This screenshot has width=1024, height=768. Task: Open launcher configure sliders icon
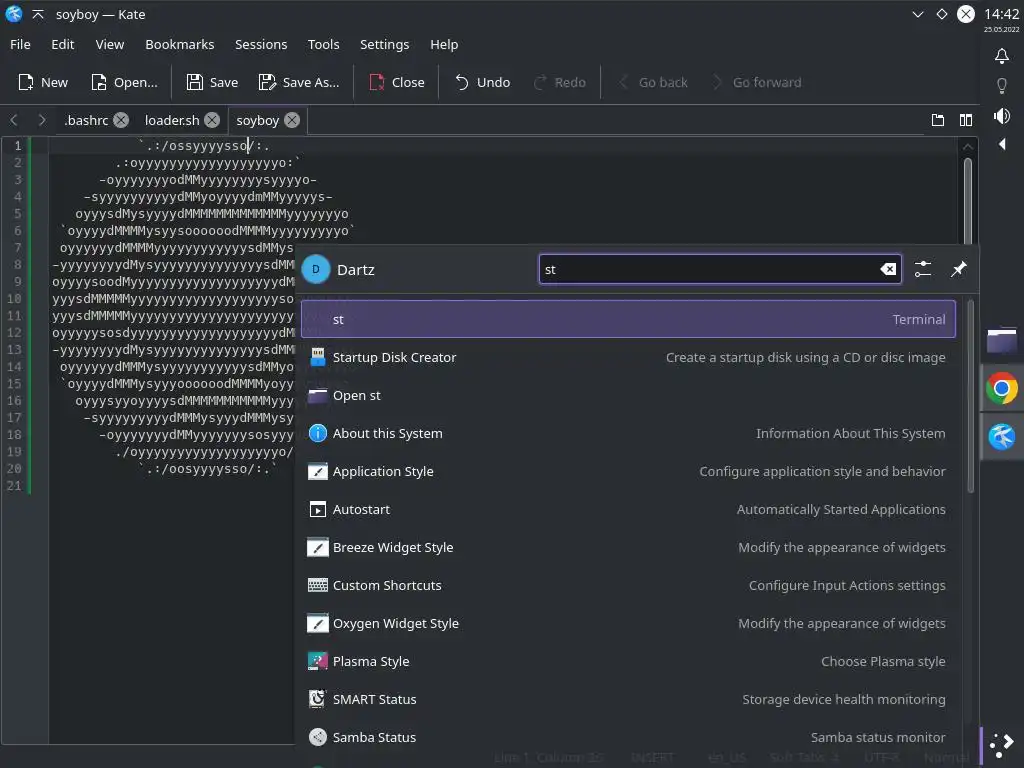(923, 269)
